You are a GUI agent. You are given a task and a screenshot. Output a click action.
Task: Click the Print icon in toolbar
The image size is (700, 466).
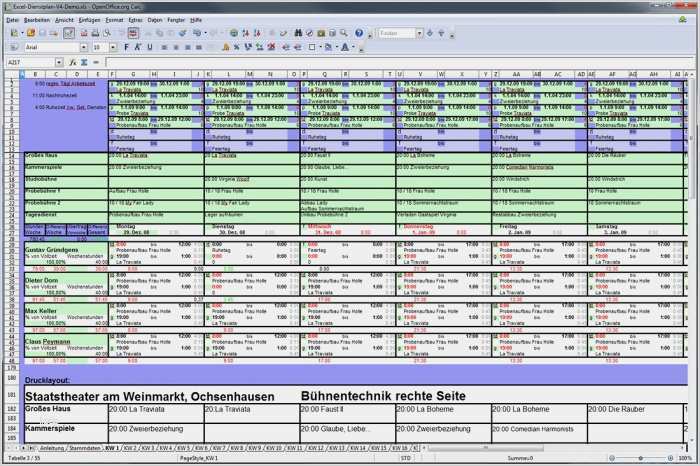pyautogui.click(x=95, y=33)
